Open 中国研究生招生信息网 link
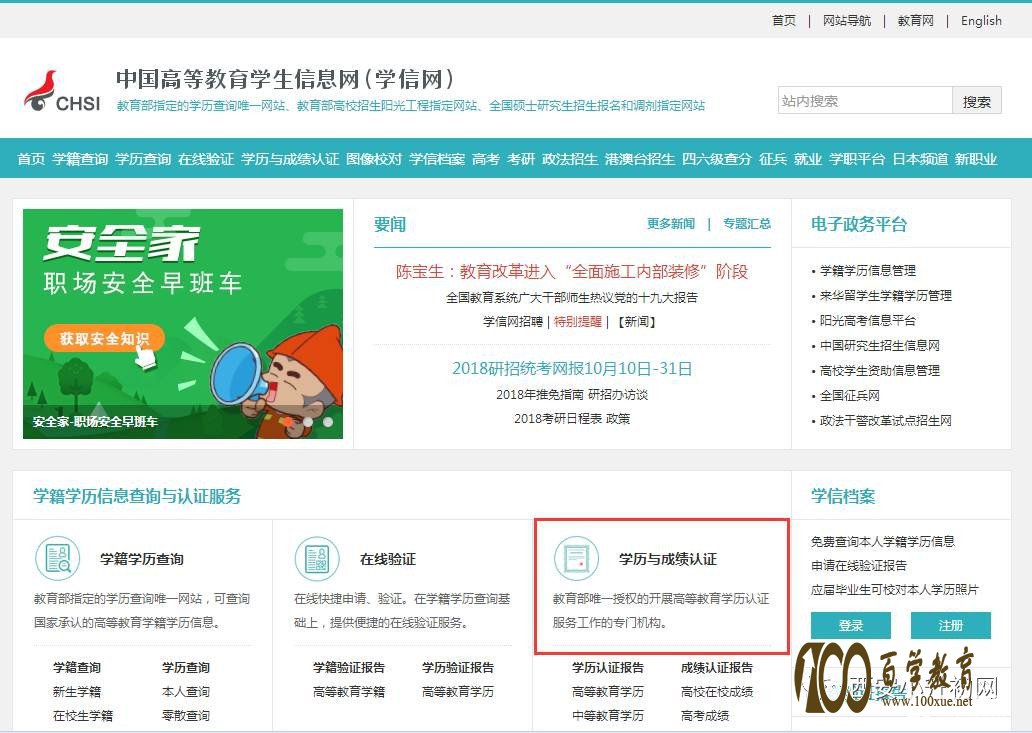The height and width of the screenshot is (733, 1032). pyautogui.click(x=880, y=345)
